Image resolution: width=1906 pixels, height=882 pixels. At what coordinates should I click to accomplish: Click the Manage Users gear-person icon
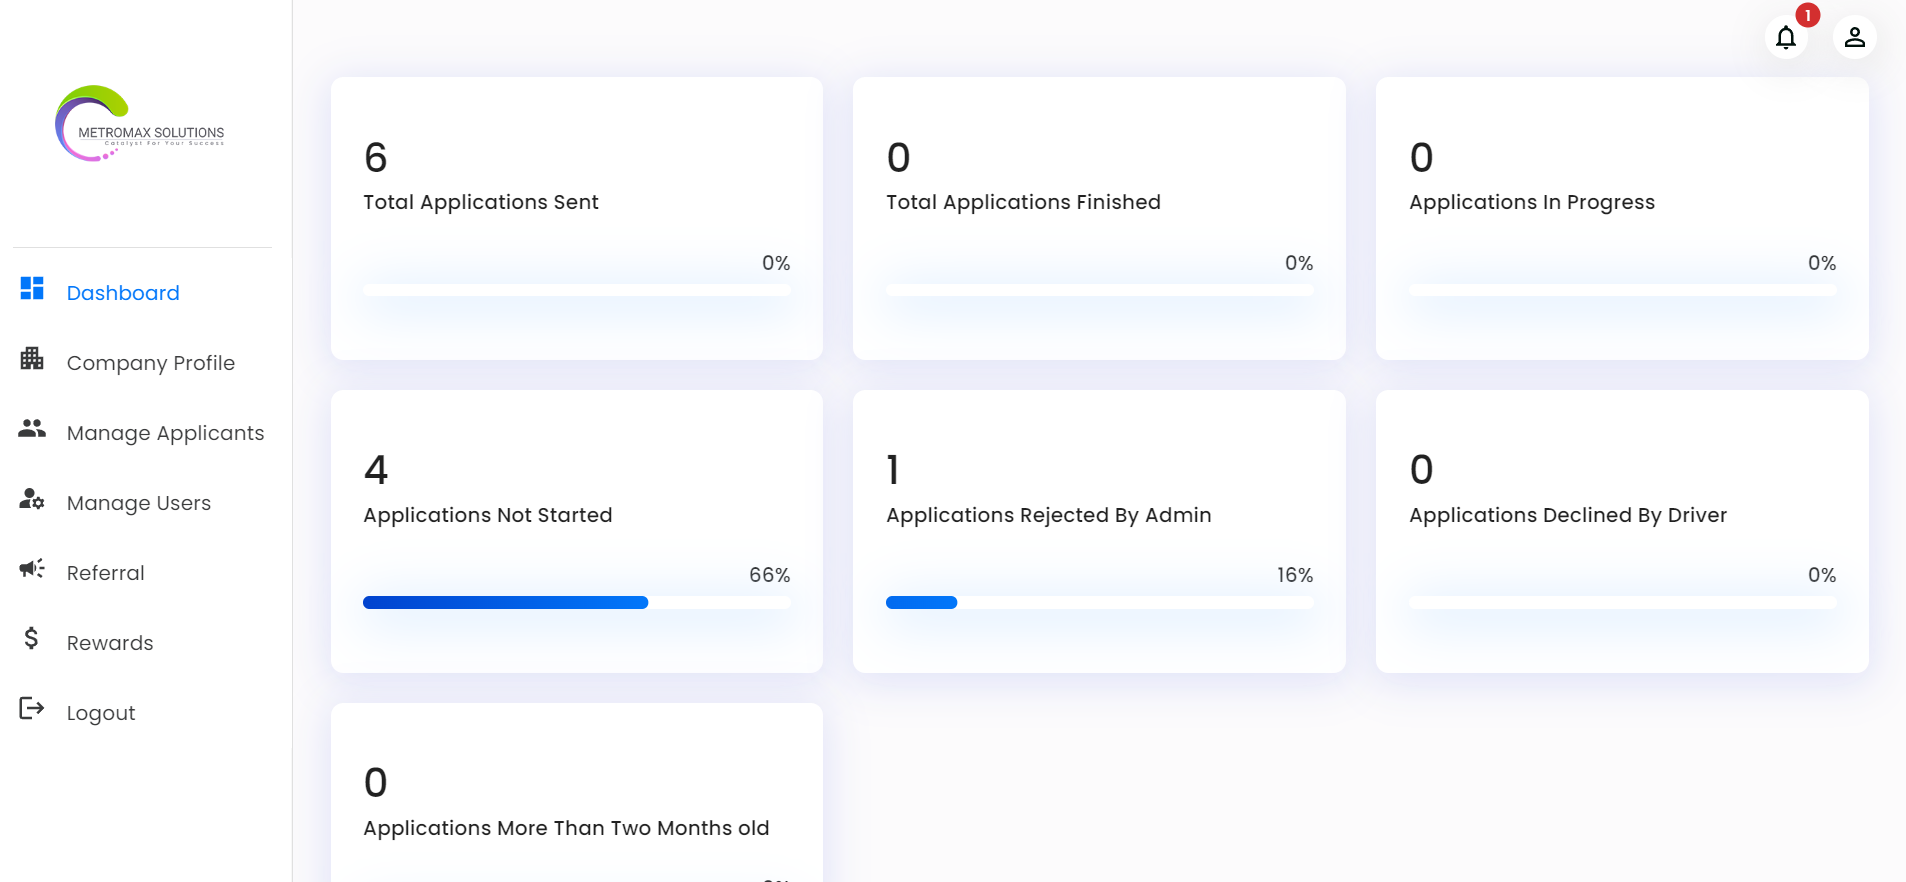click(x=32, y=499)
